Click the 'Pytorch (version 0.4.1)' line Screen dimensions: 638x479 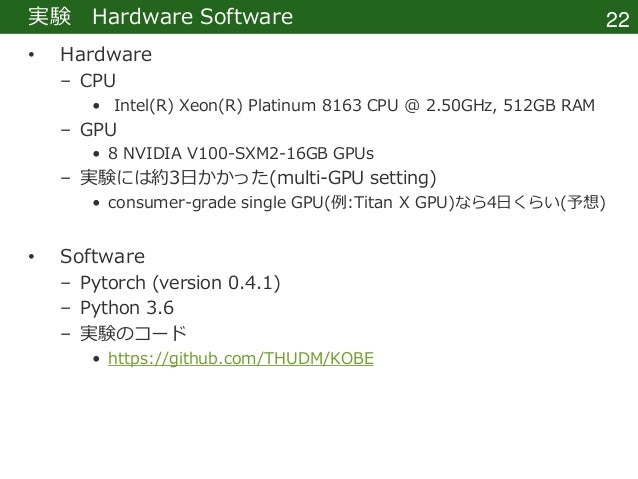click(x=180, y=282)
